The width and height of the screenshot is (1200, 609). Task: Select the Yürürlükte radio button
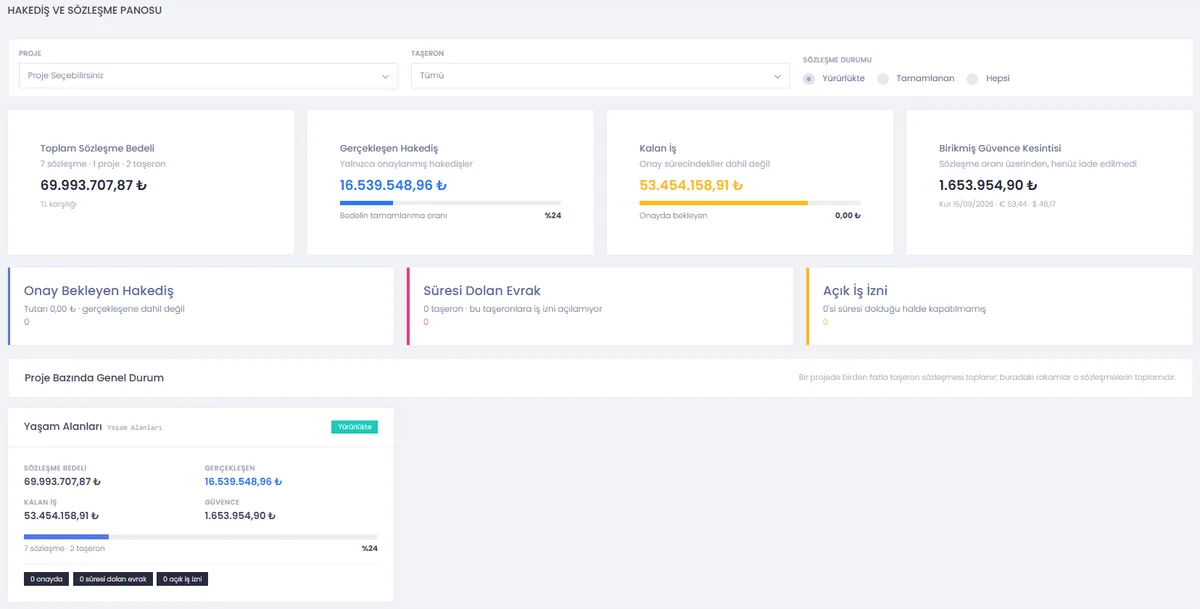pos(809,78)
